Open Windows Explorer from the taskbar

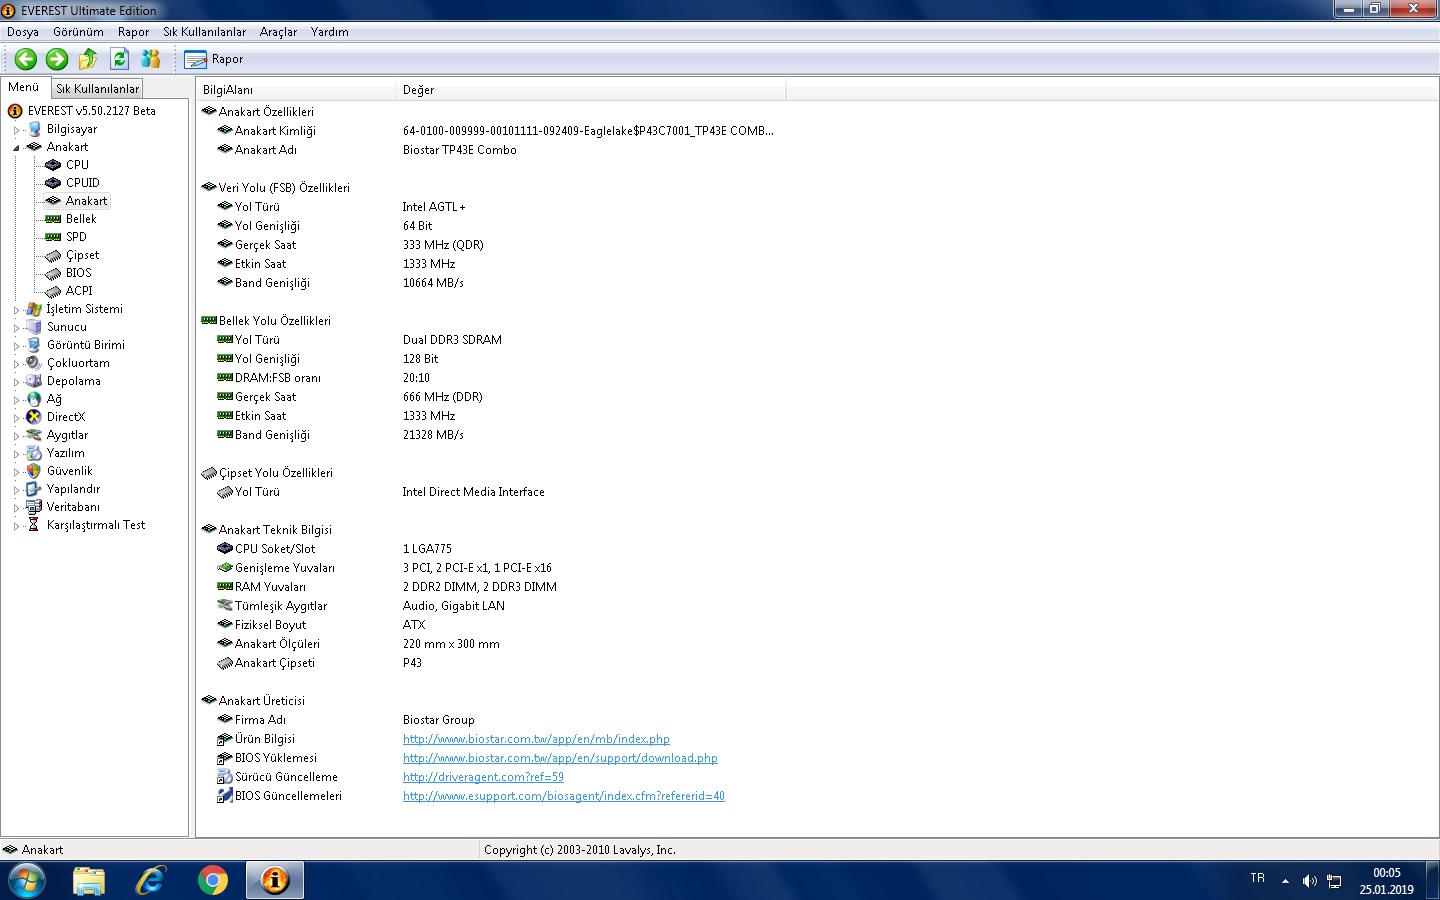pos(89,881)
